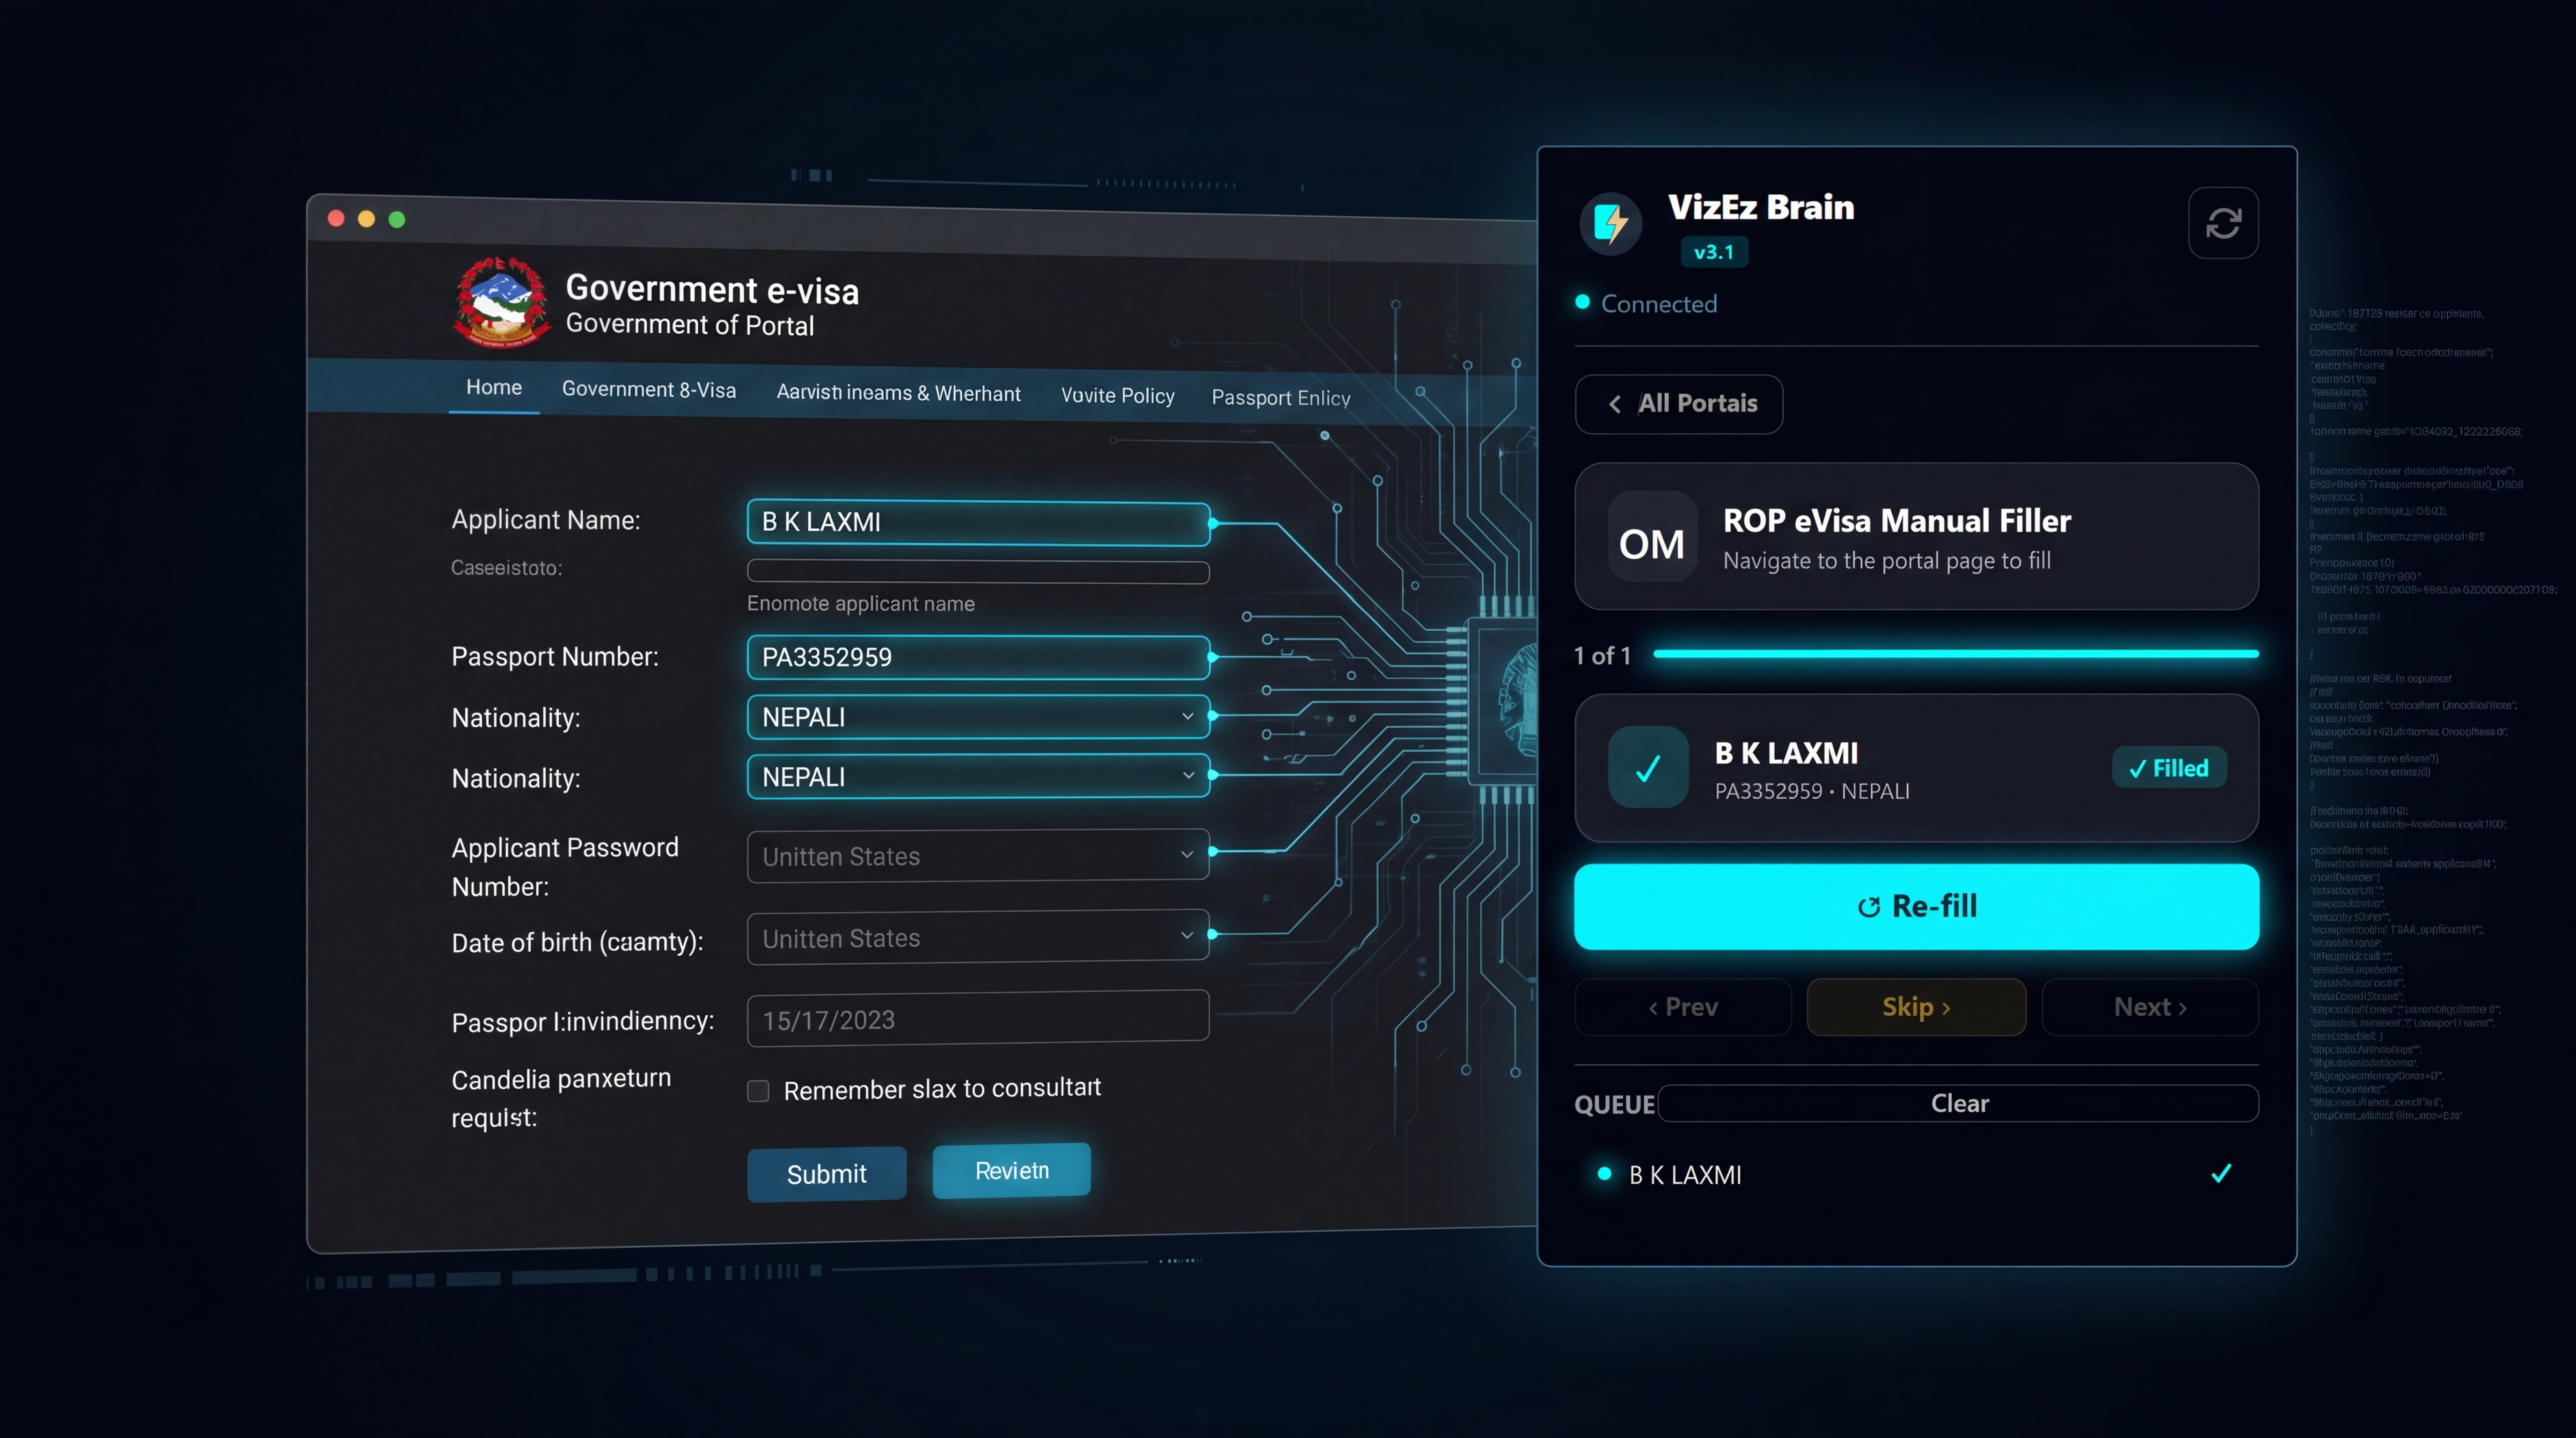Click 'Navigate to the portal page to fill' text
Screen dimensions: 2576x1438
[1886, 561]
